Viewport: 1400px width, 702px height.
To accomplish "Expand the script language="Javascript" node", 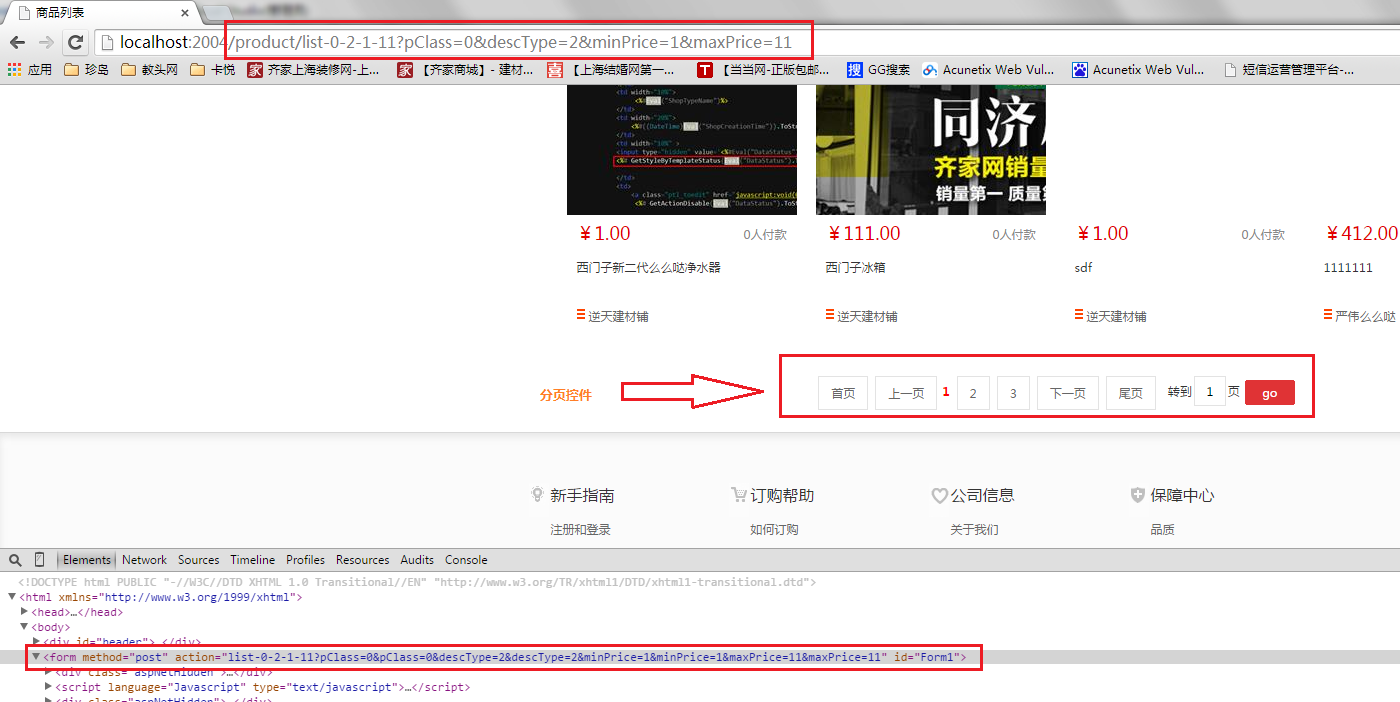I will (x=49, y=687).
